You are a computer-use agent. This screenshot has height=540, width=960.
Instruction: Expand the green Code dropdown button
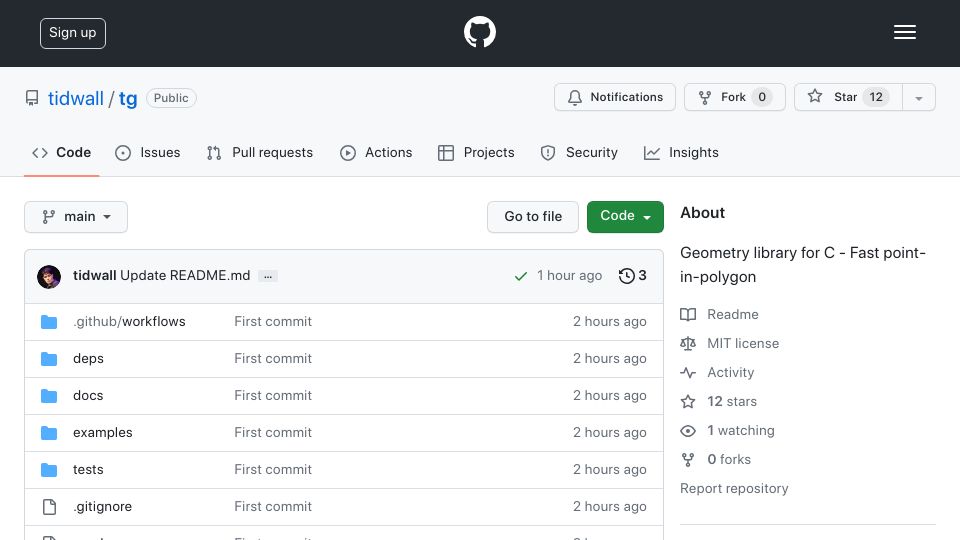point(625,217)
